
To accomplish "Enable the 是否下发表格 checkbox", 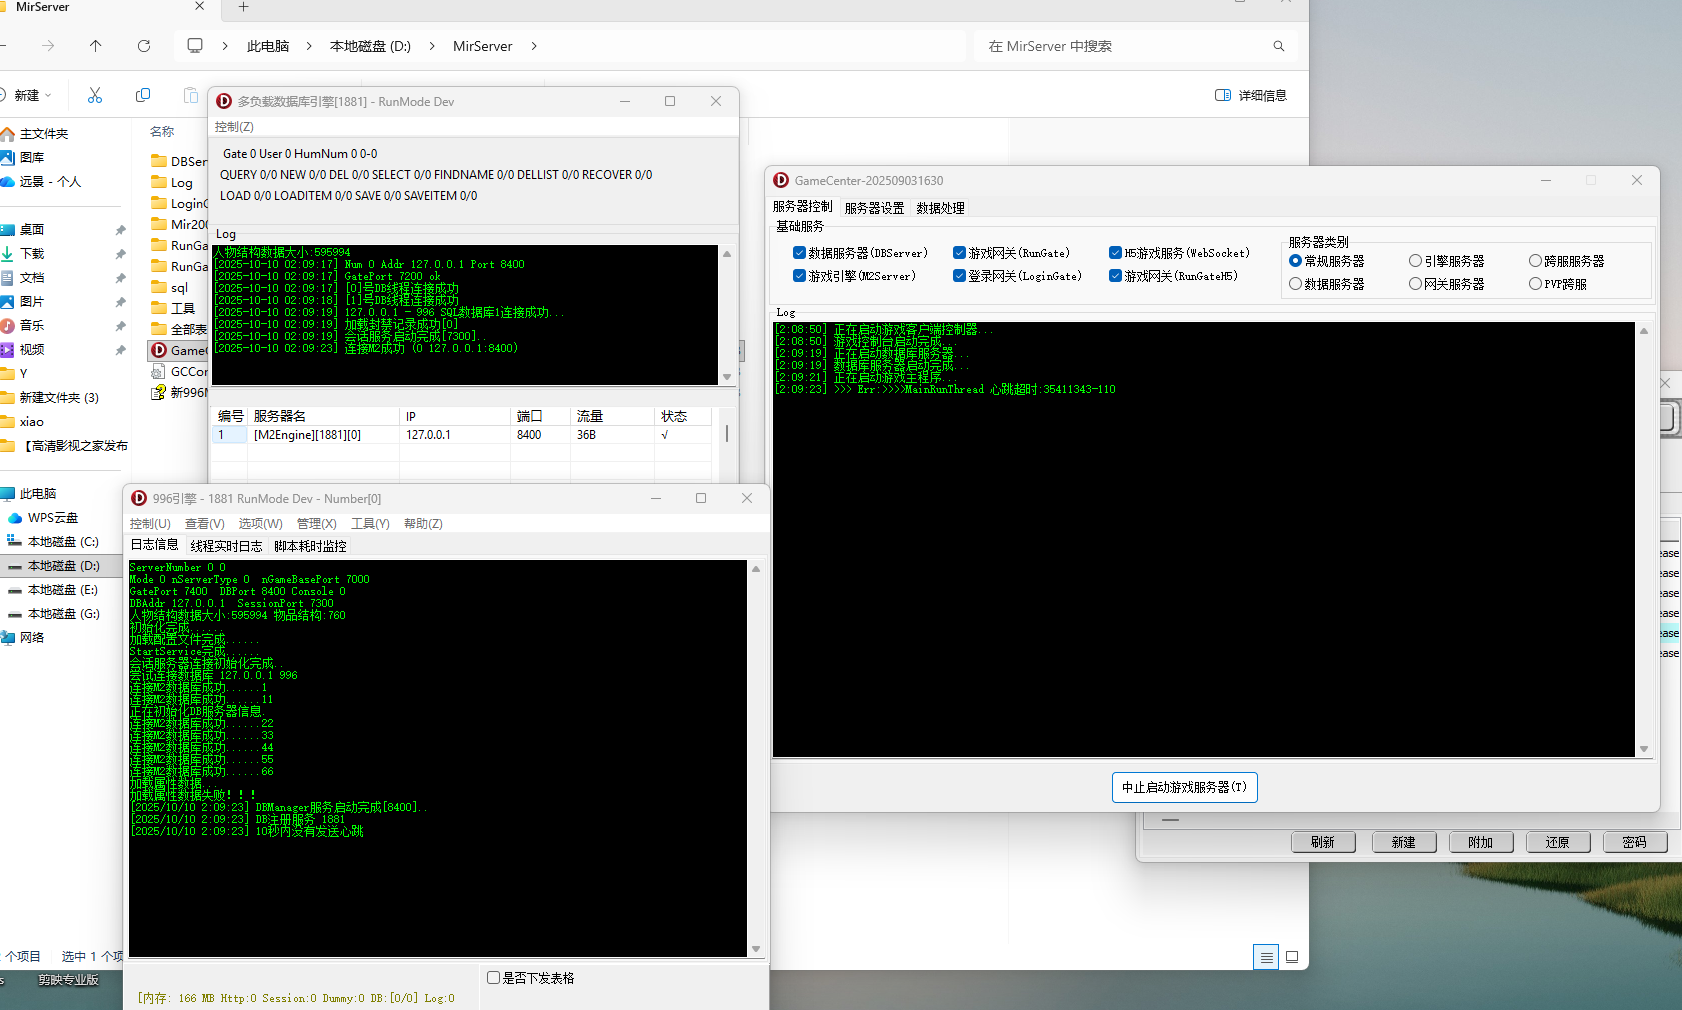I will pyautogui.click(x=493, y=978).
